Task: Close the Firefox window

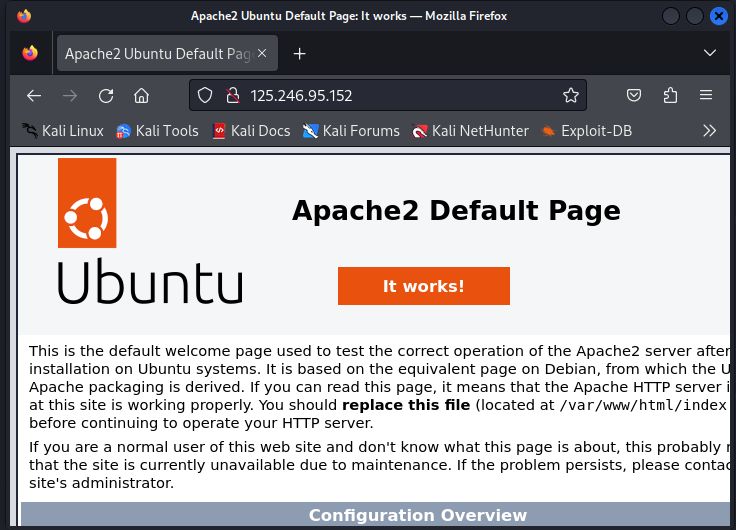Action: 719,16
